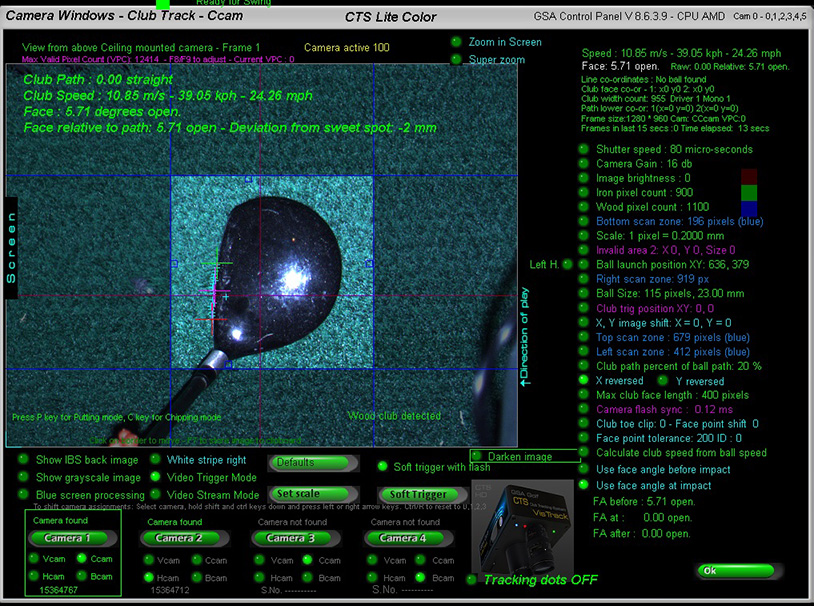Select the Camera Gain setting LED
The height and width of the screenshot is (606, 814).
pyautogui.click(x=584, y=164)
